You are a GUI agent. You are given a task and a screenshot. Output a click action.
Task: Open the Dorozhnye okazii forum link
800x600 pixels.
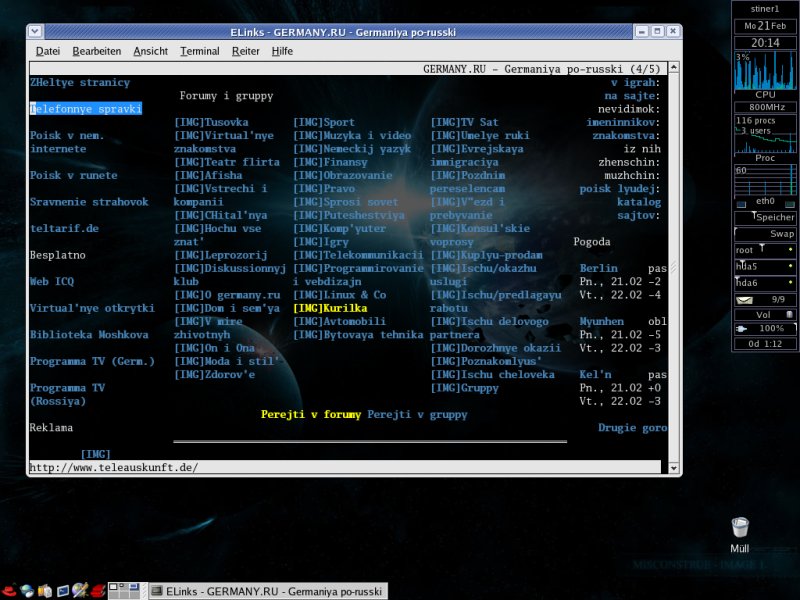(x=495, y=348)
